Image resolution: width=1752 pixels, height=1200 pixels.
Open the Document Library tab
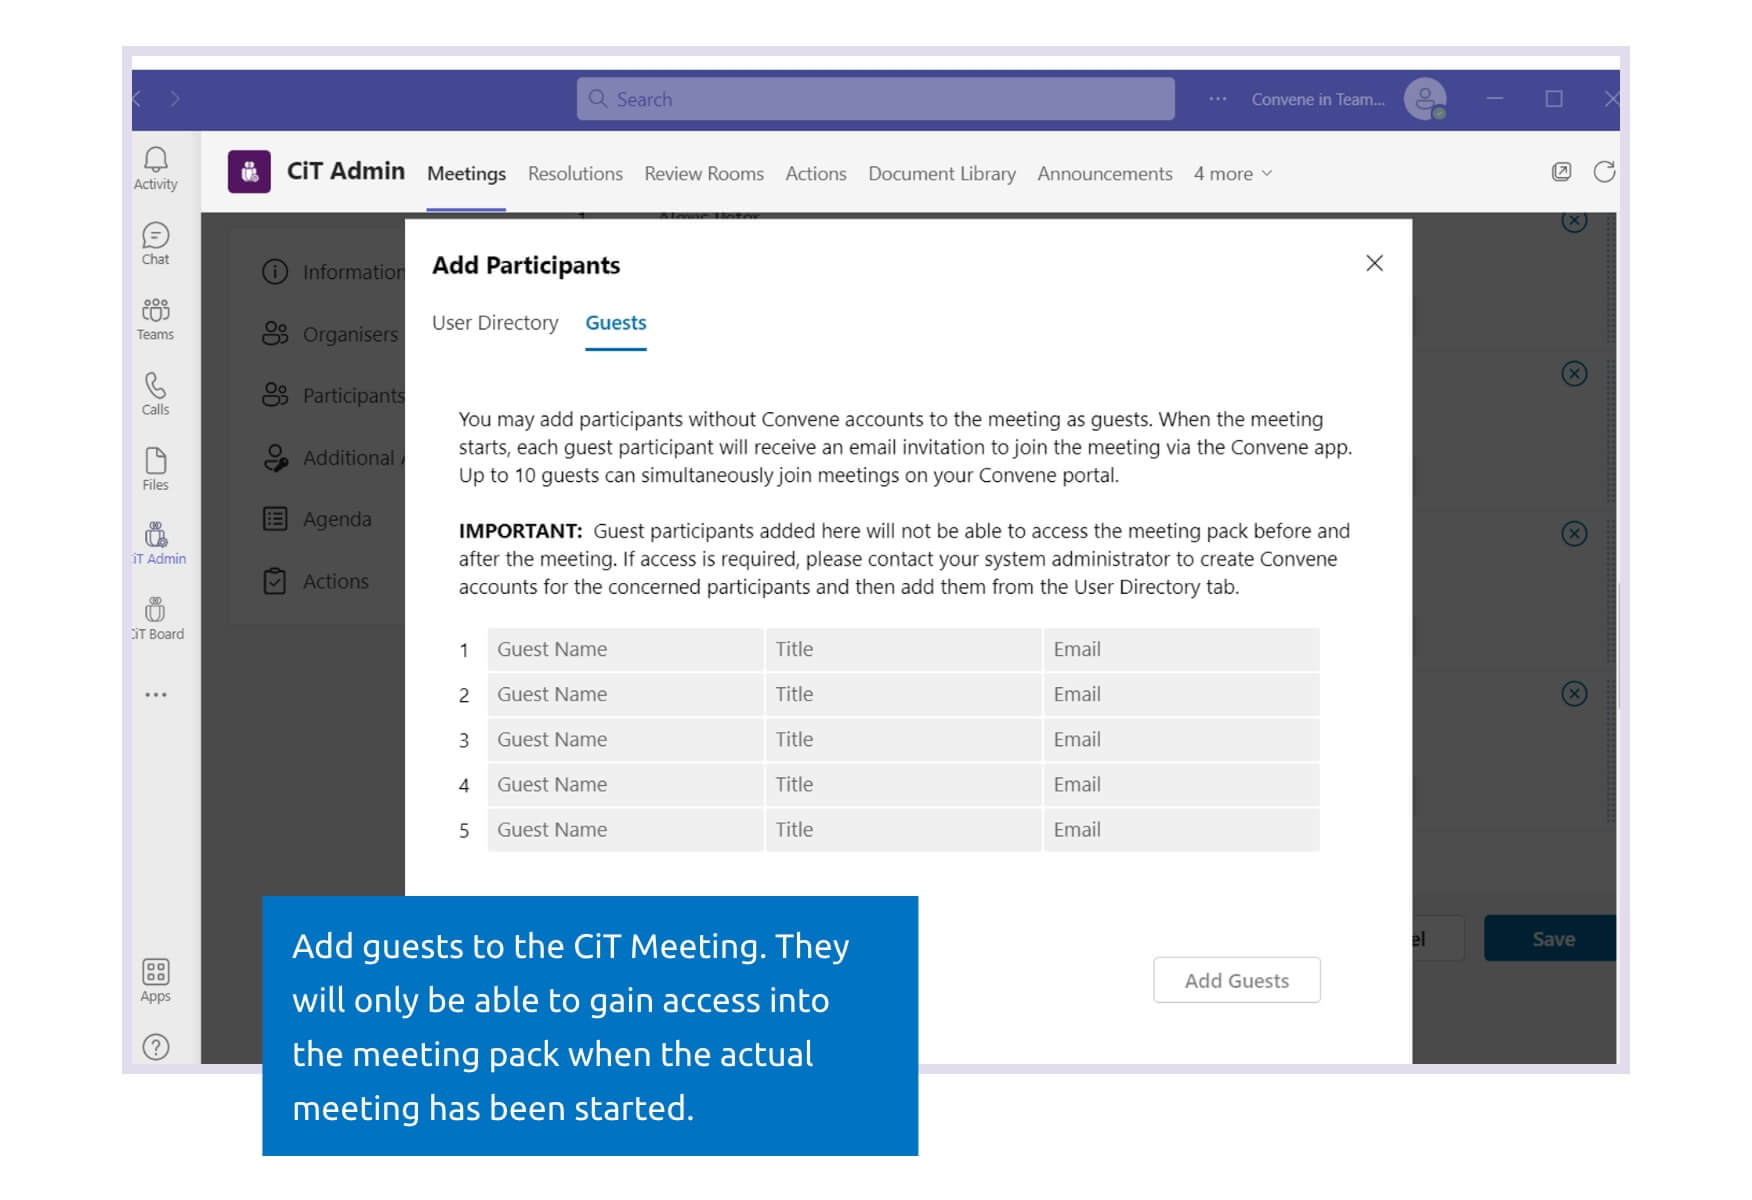[941, 174]
